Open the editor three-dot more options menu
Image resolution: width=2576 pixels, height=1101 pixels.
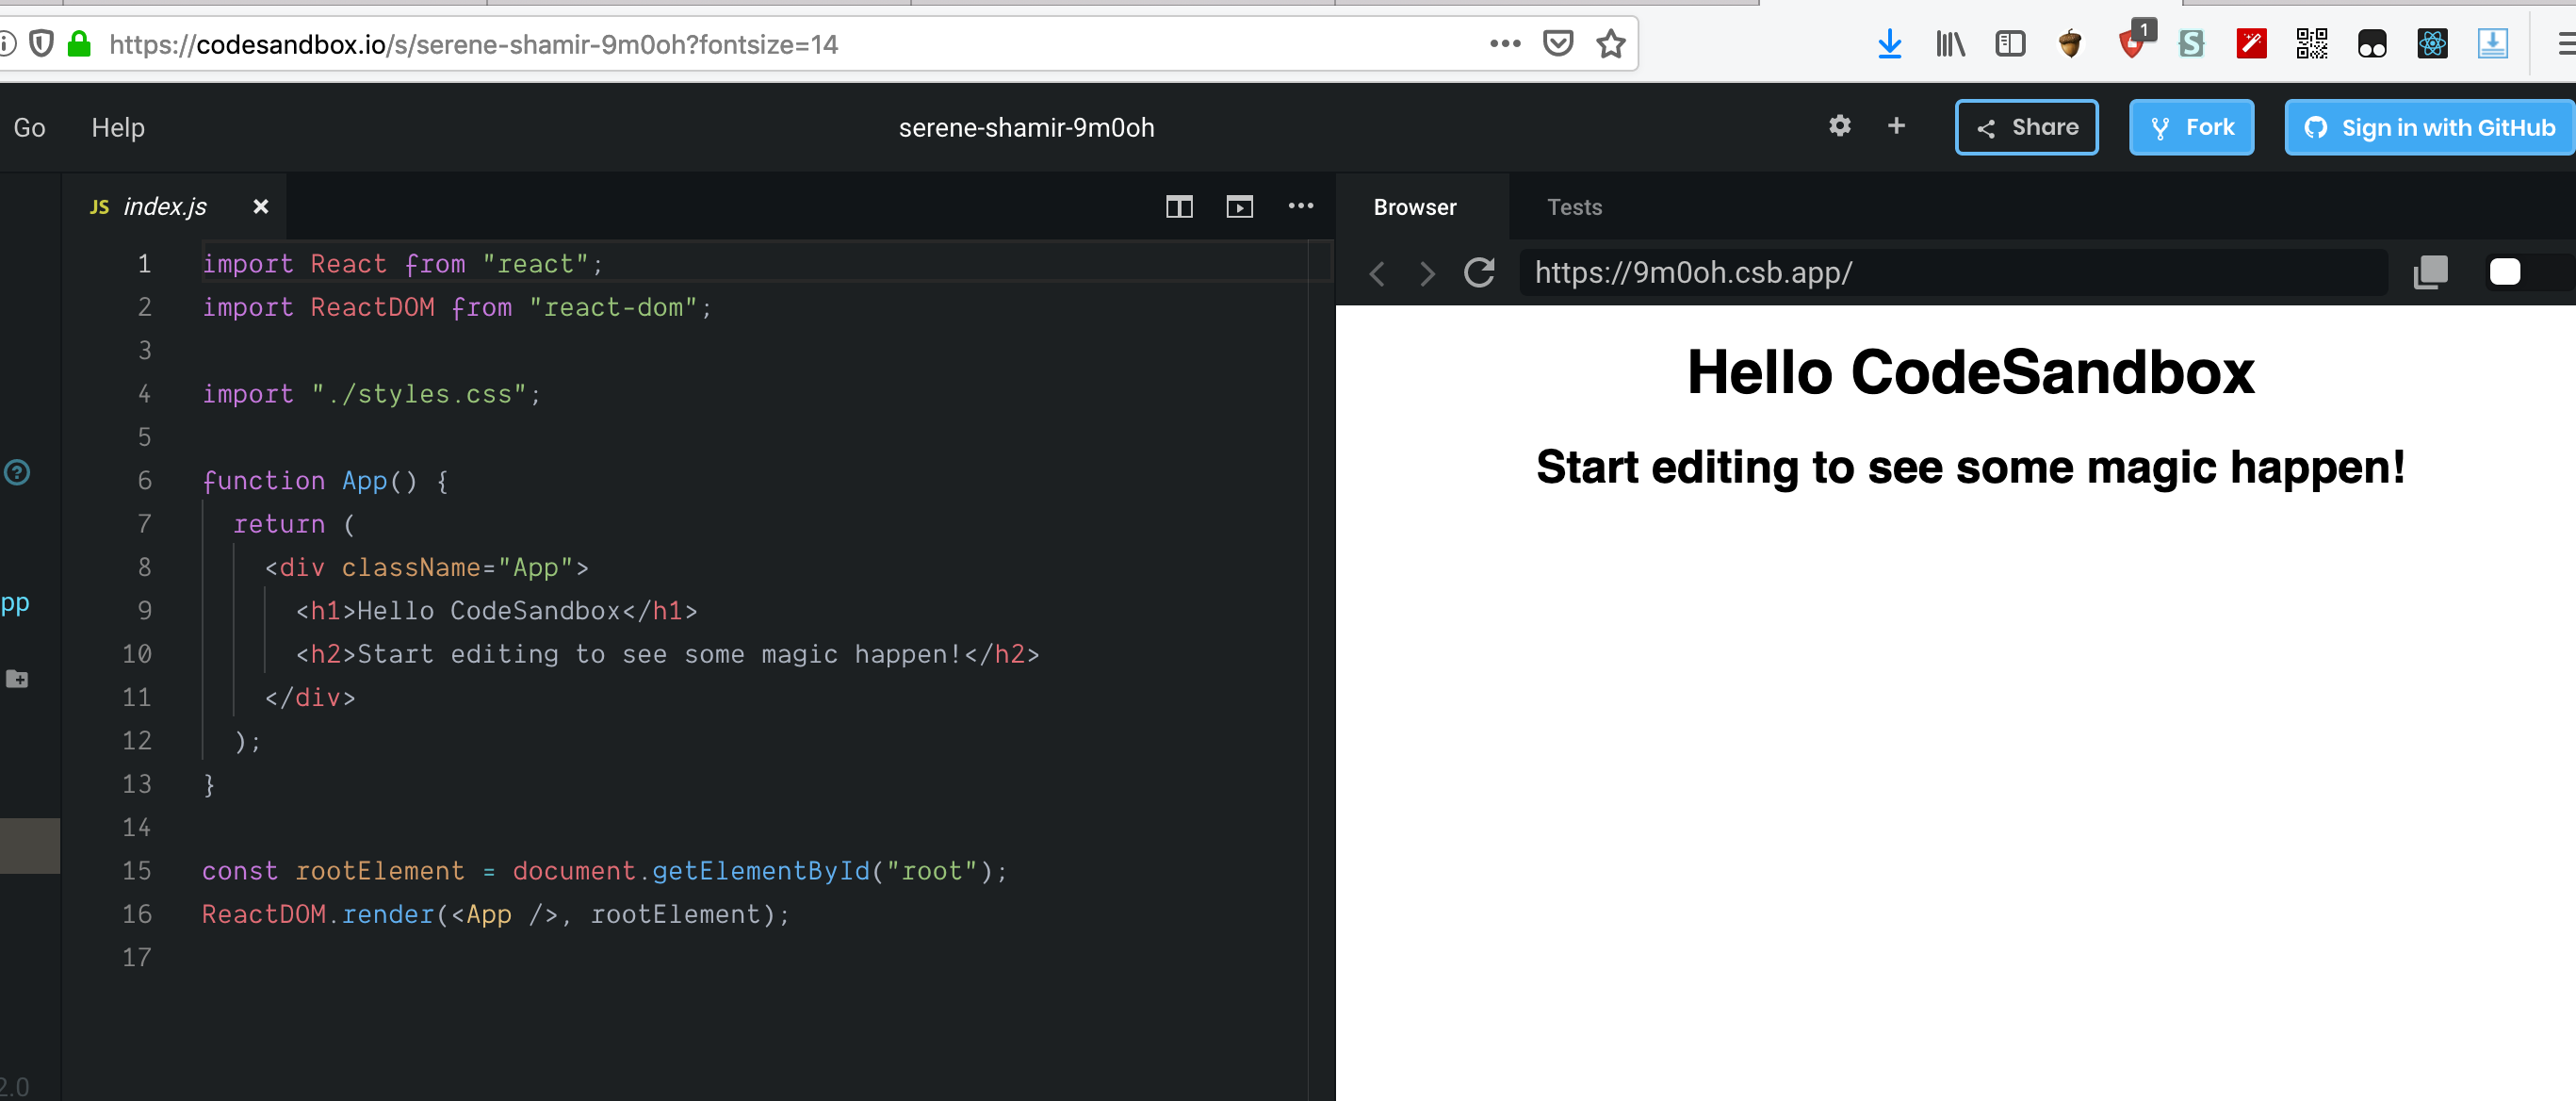1300,206
